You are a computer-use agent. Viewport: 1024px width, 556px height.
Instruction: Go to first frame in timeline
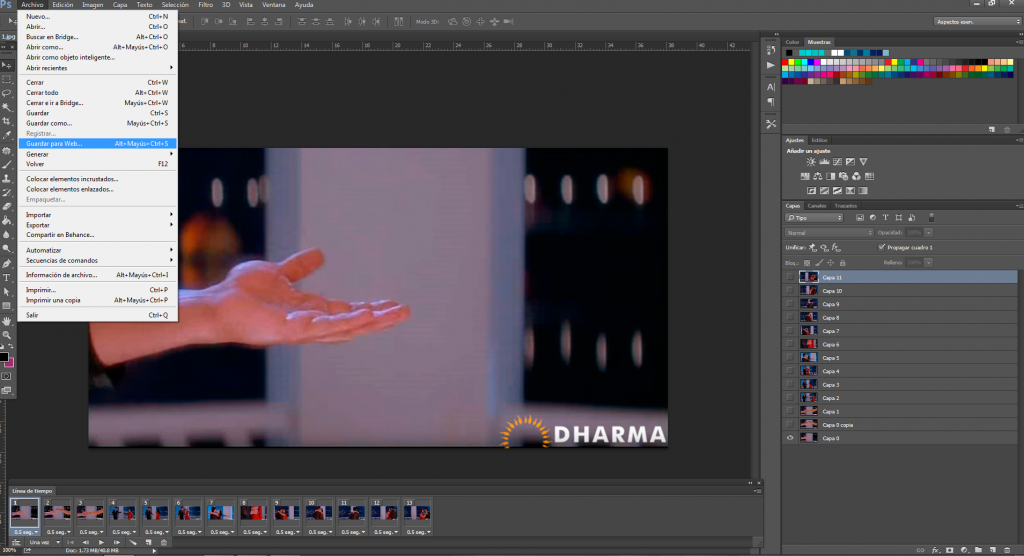70,542
